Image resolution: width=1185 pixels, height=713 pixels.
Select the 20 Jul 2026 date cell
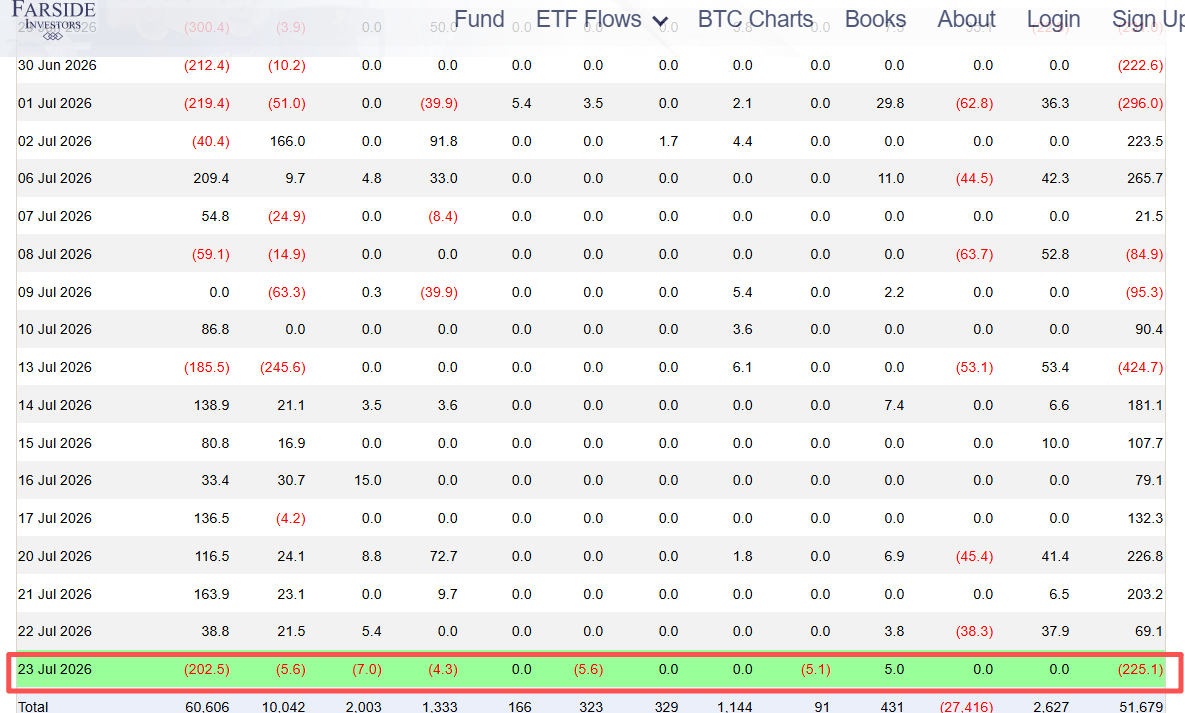pyautogui.click(x=54, y=556)
